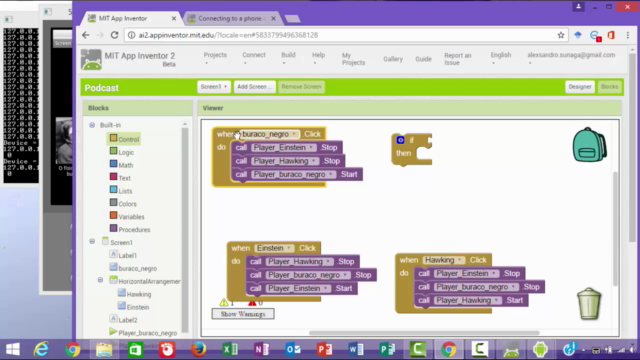Click the trash can icon in Viewer
640x360 pixels.
tap(589, 304)
